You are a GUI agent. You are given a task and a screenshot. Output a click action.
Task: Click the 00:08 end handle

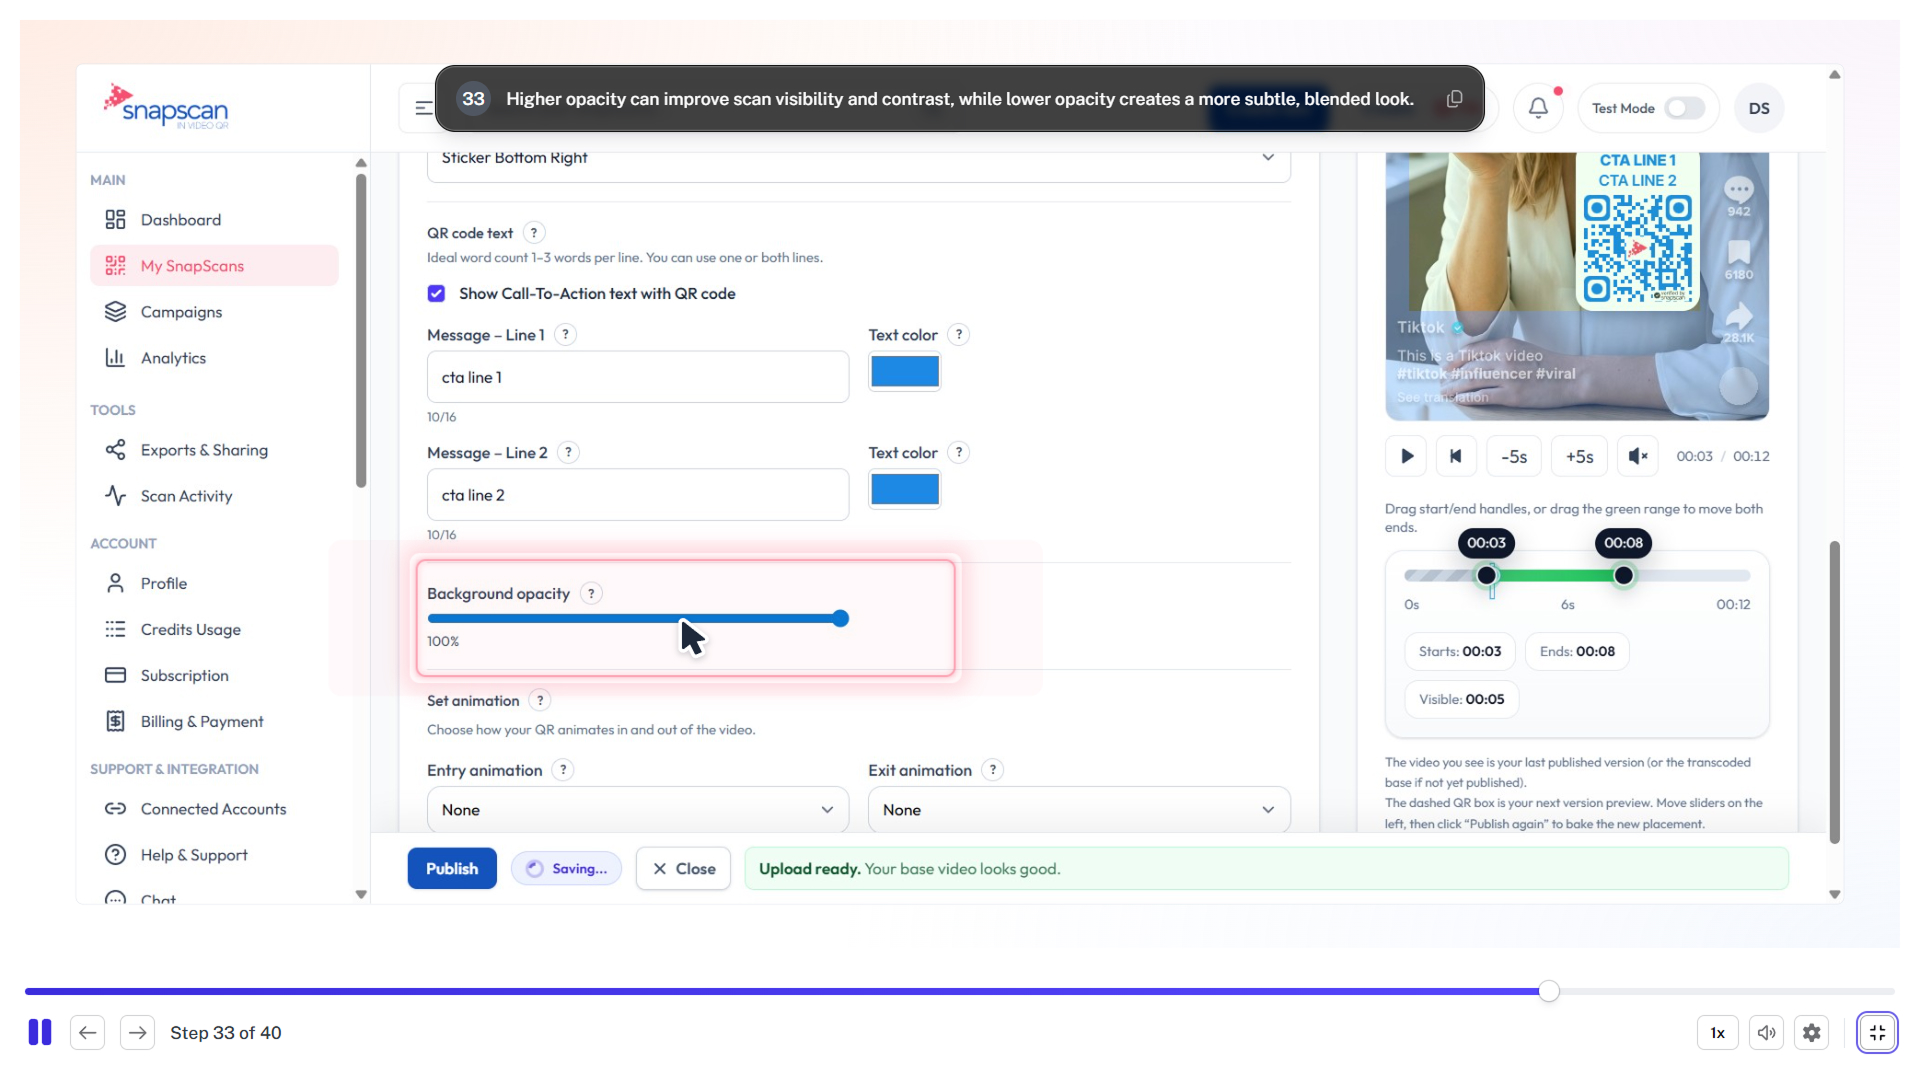coord(1623,576)
